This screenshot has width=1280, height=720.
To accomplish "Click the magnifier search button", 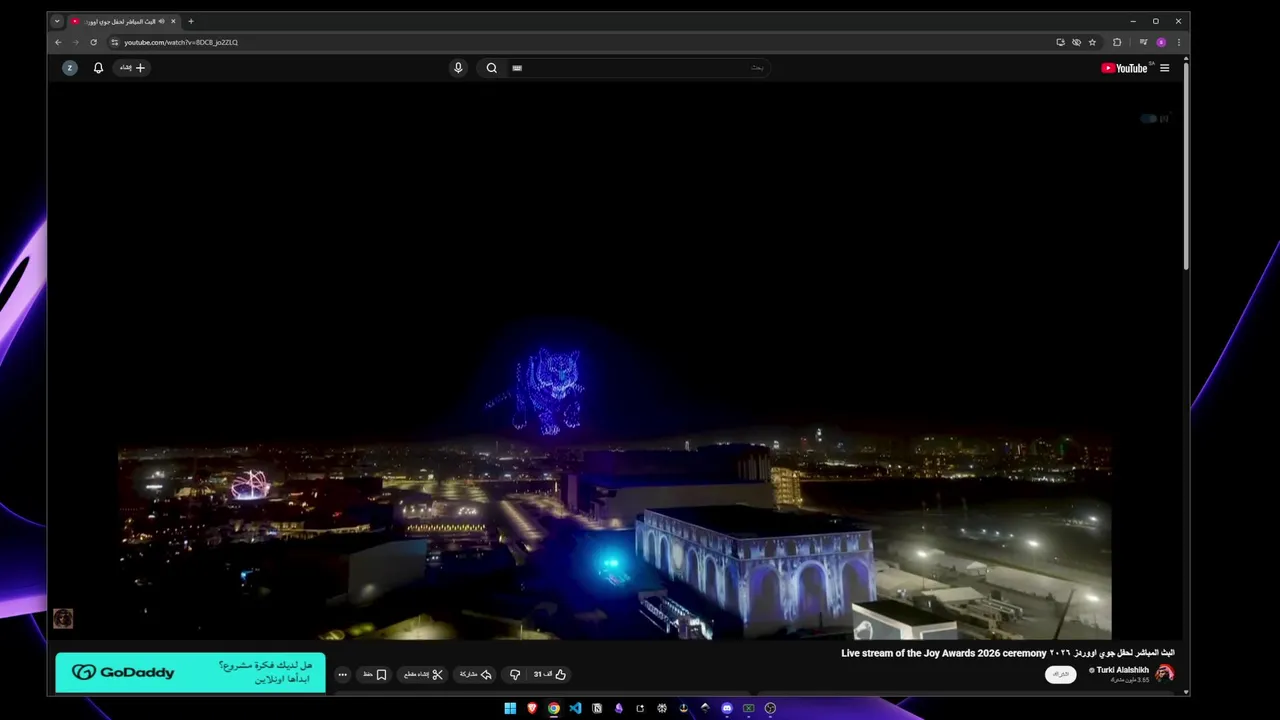I will click(491, 68).
